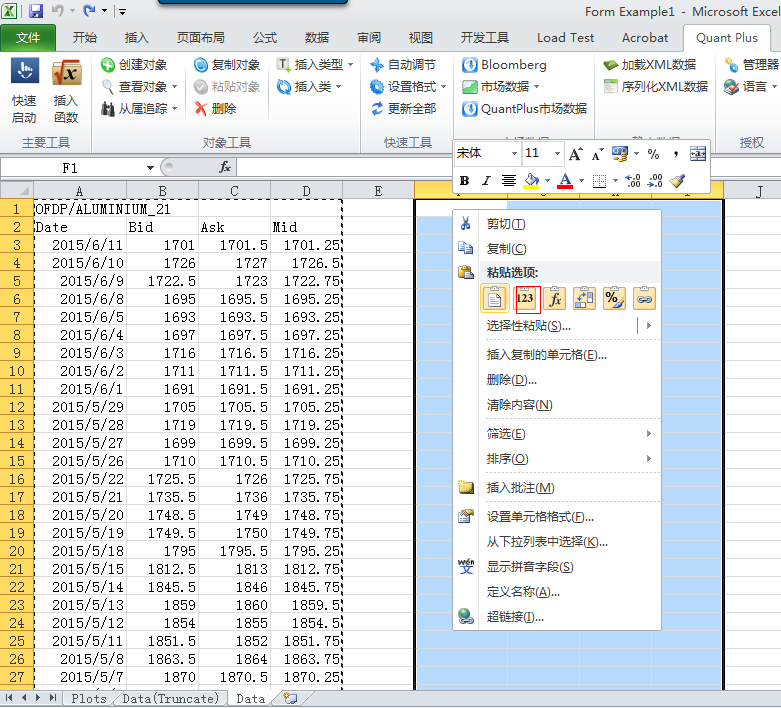
Task: Click the Undo icon in quick access toolbar
Action: click(x=58, y=10)
